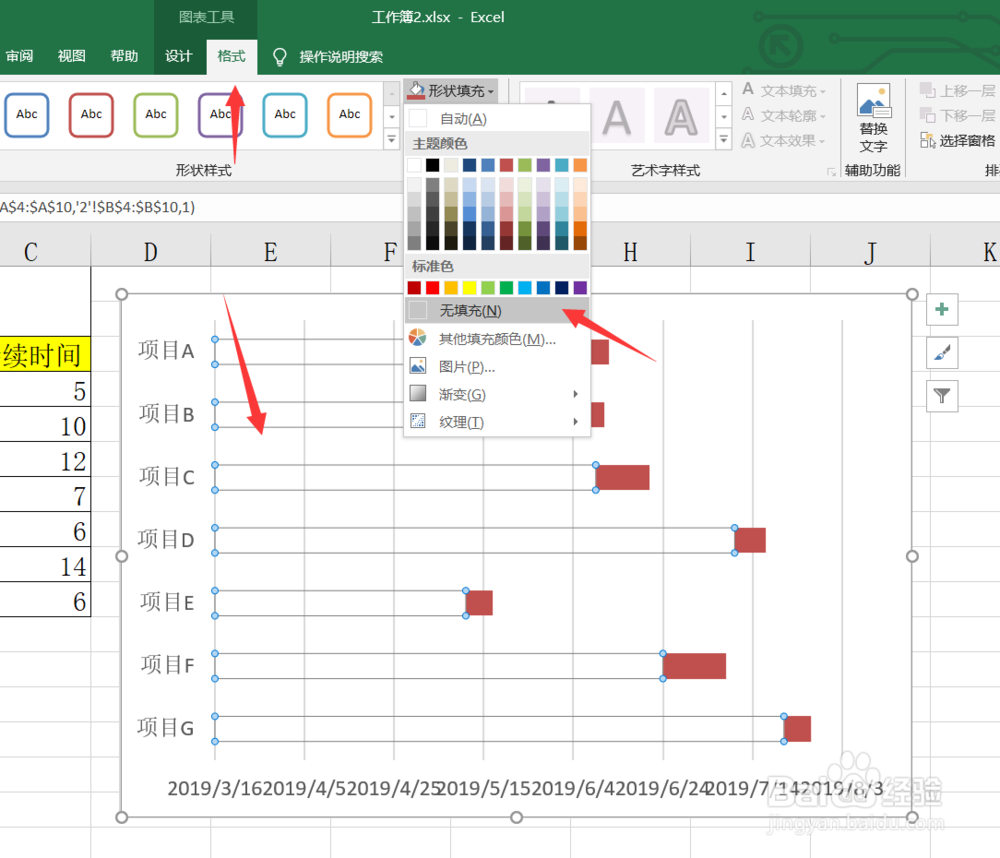Viewport: 1000px width, 858px height.
Task: Click the yellow 续时间 header cell
Action: [45, 355]
